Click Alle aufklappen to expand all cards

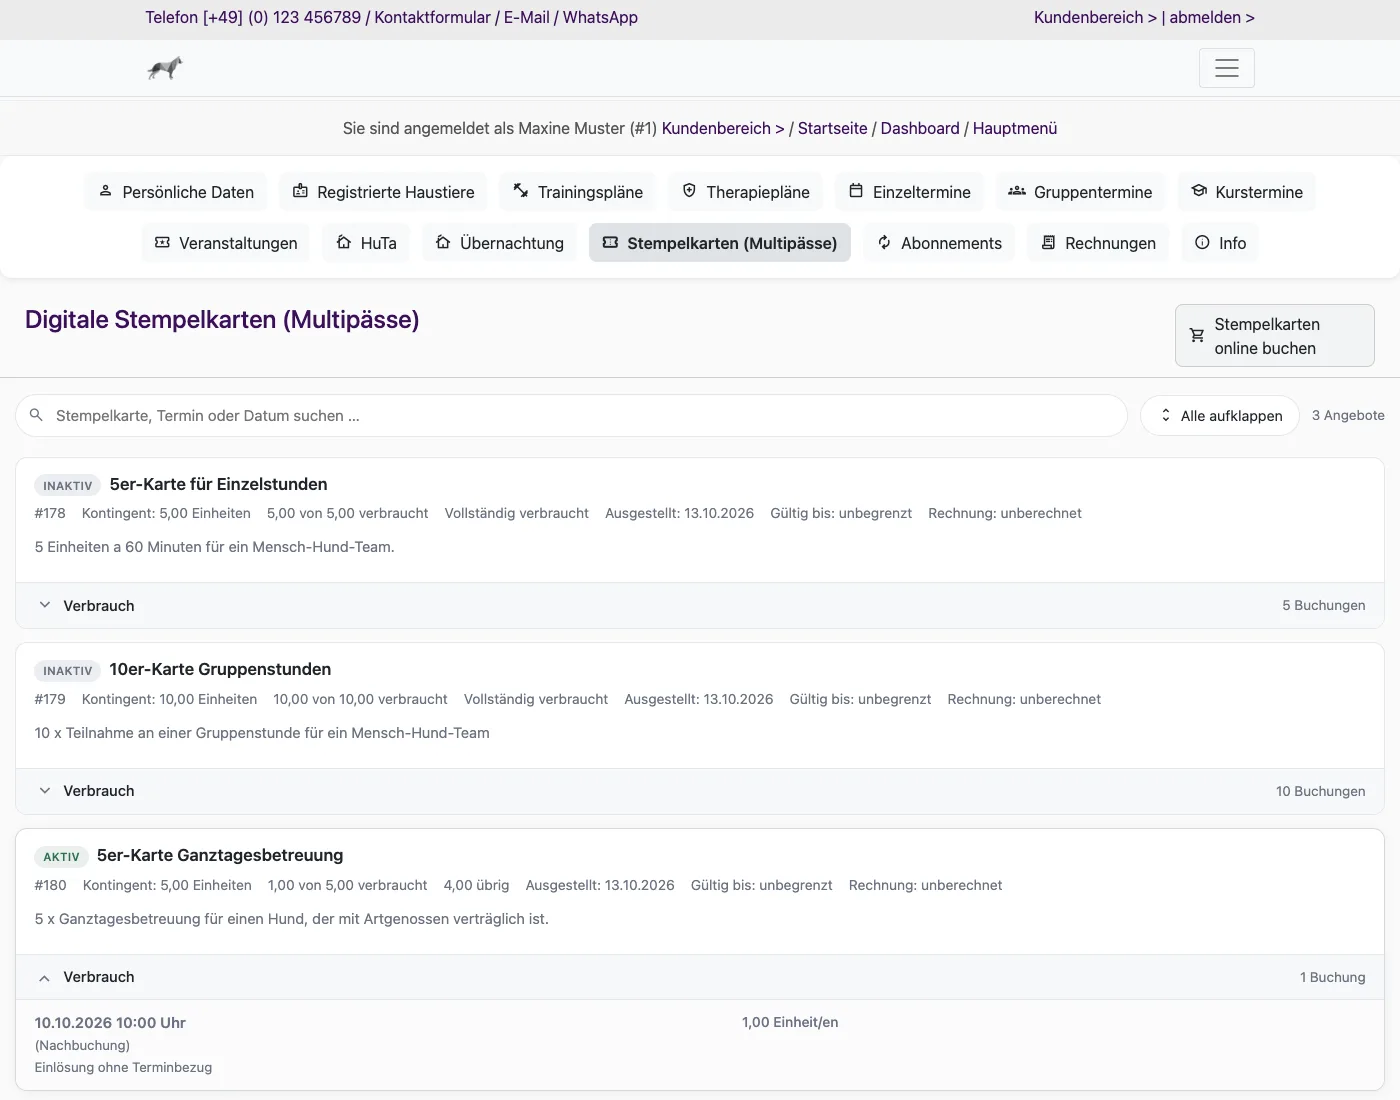(1219, 416)
